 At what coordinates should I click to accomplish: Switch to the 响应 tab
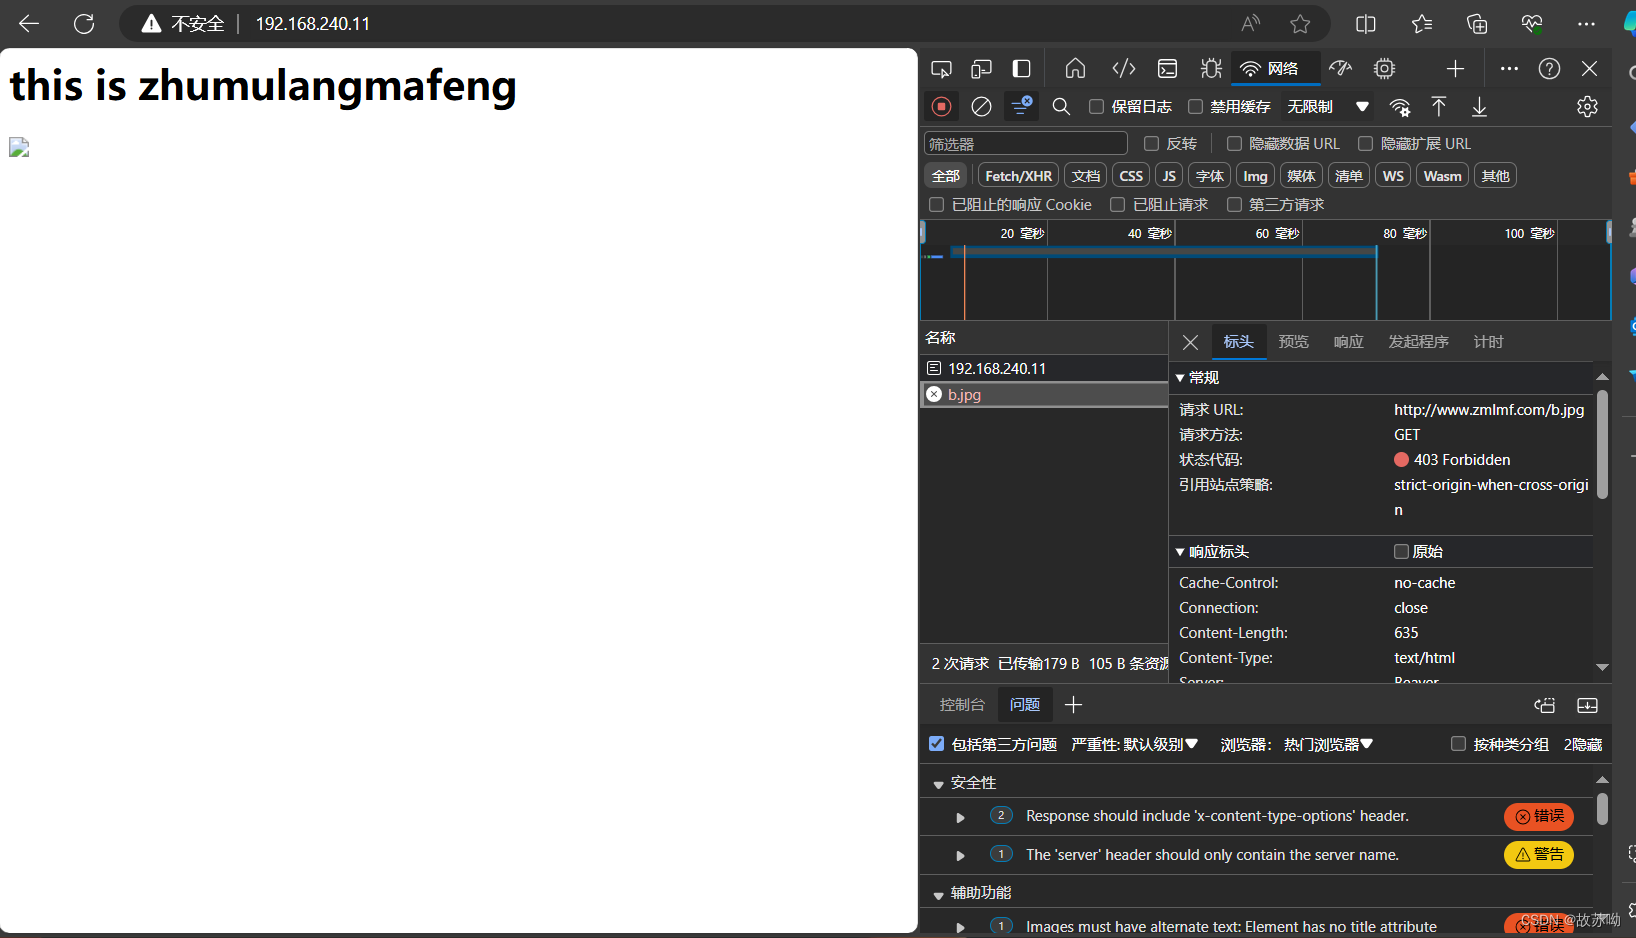(x=1348, y=342)
